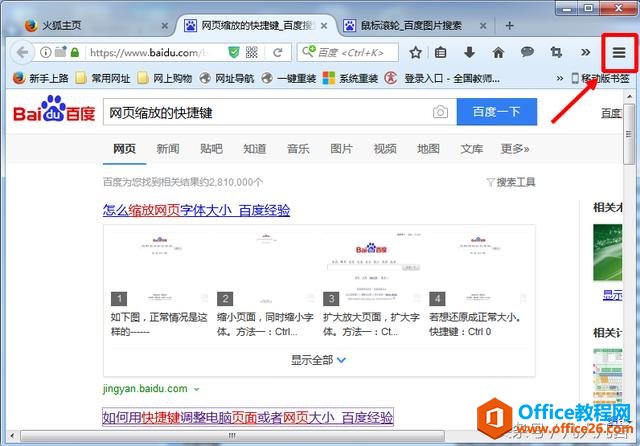Switch to 鼠标滚轮_百度图片搜索 tab

[416, 26]
